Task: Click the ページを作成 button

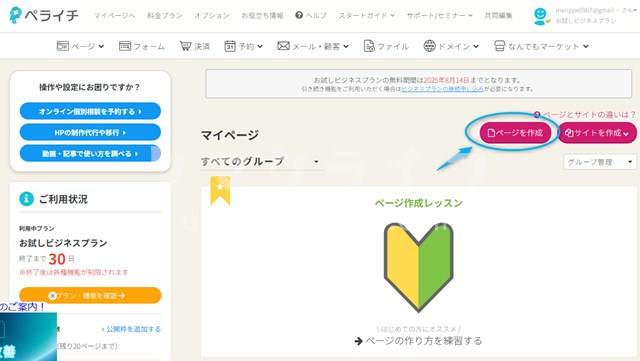Action: 515,133
